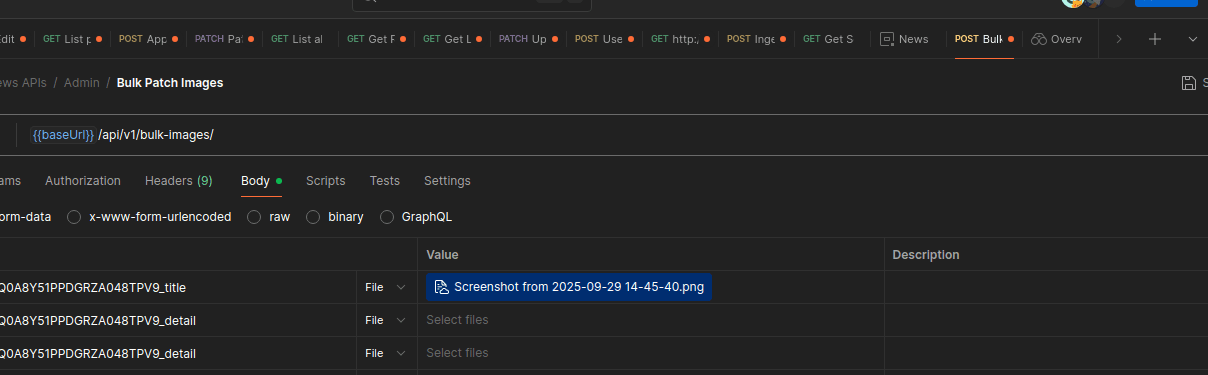Switch to the Headers (9) tab
The image size is (1208, 375).
pos(178,181)
